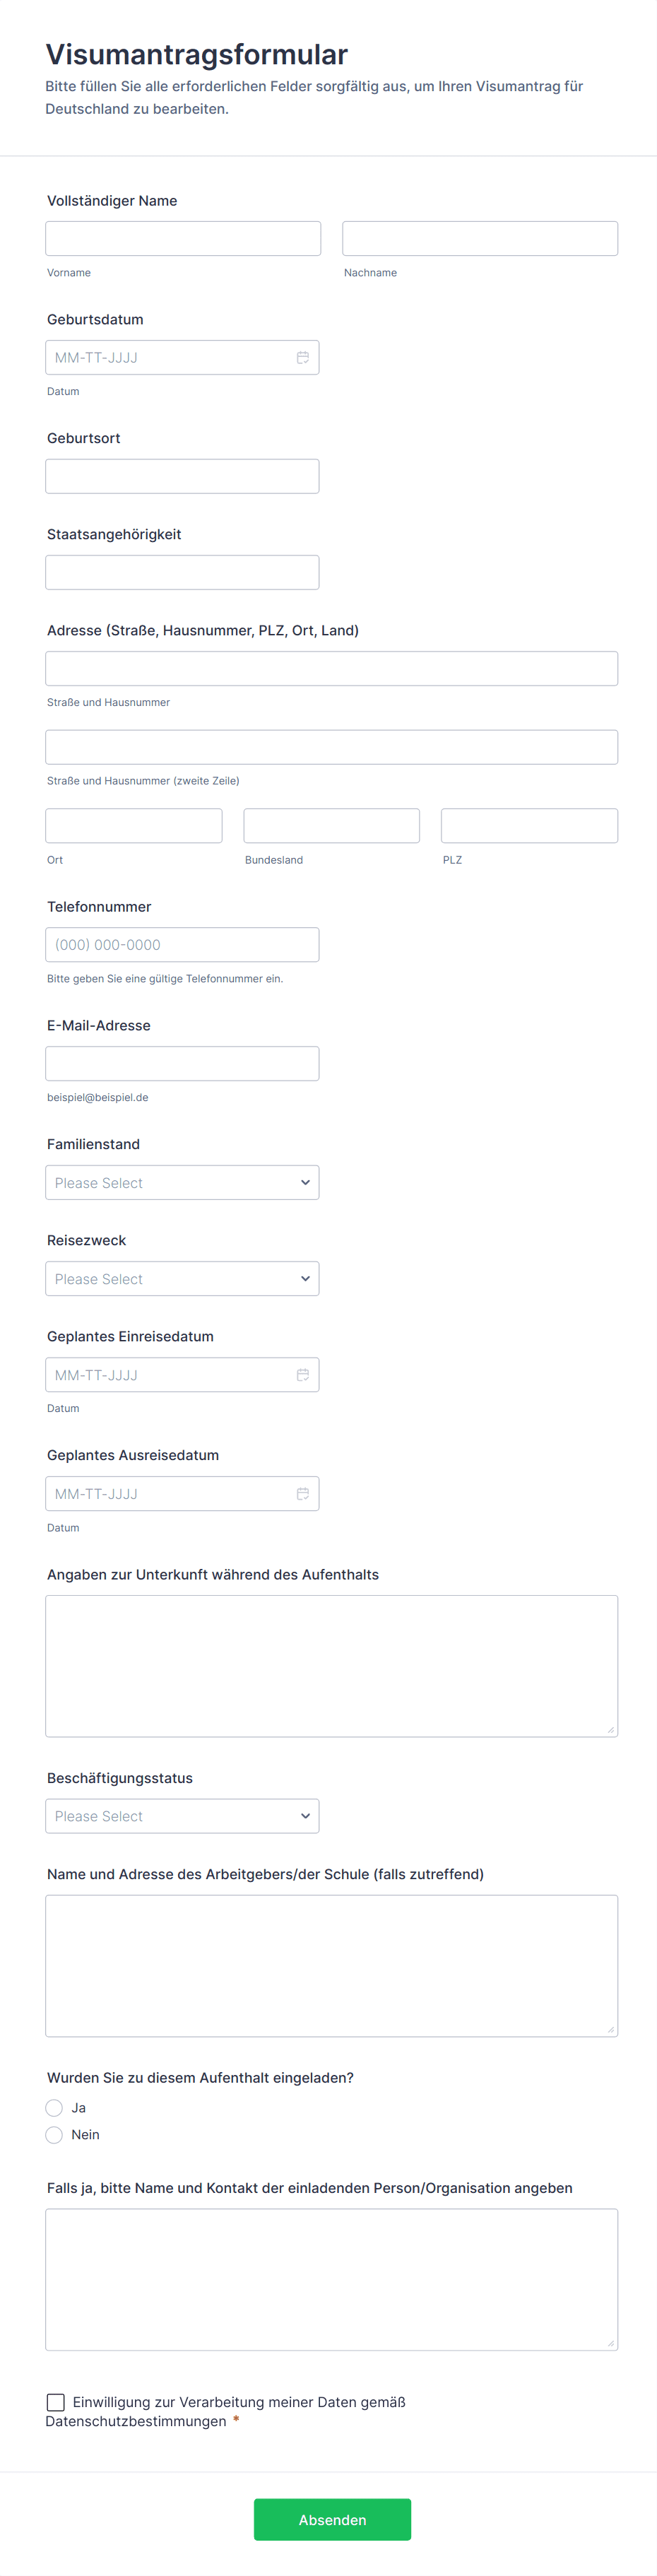Click the PLZ input box

529,826
